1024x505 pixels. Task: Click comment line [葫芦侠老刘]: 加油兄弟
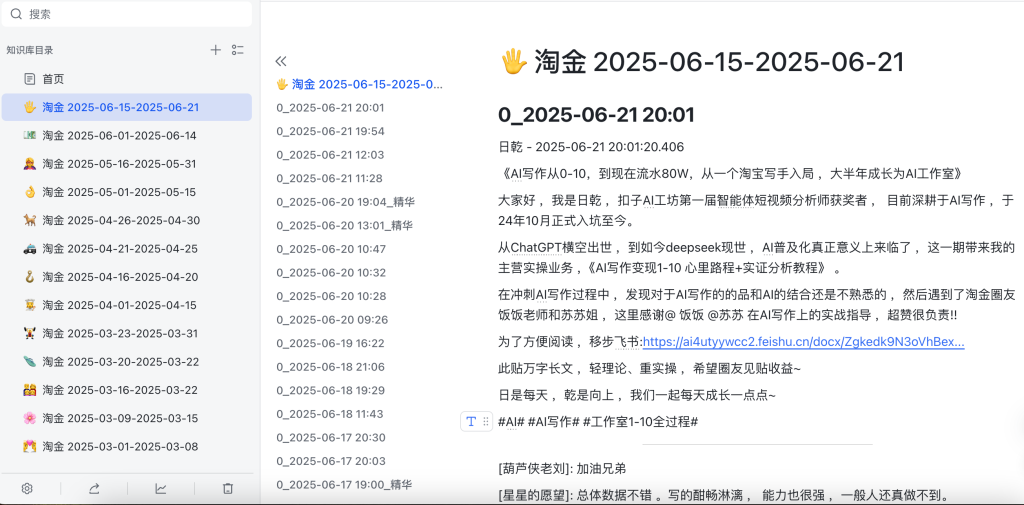[x=562, y=468]
